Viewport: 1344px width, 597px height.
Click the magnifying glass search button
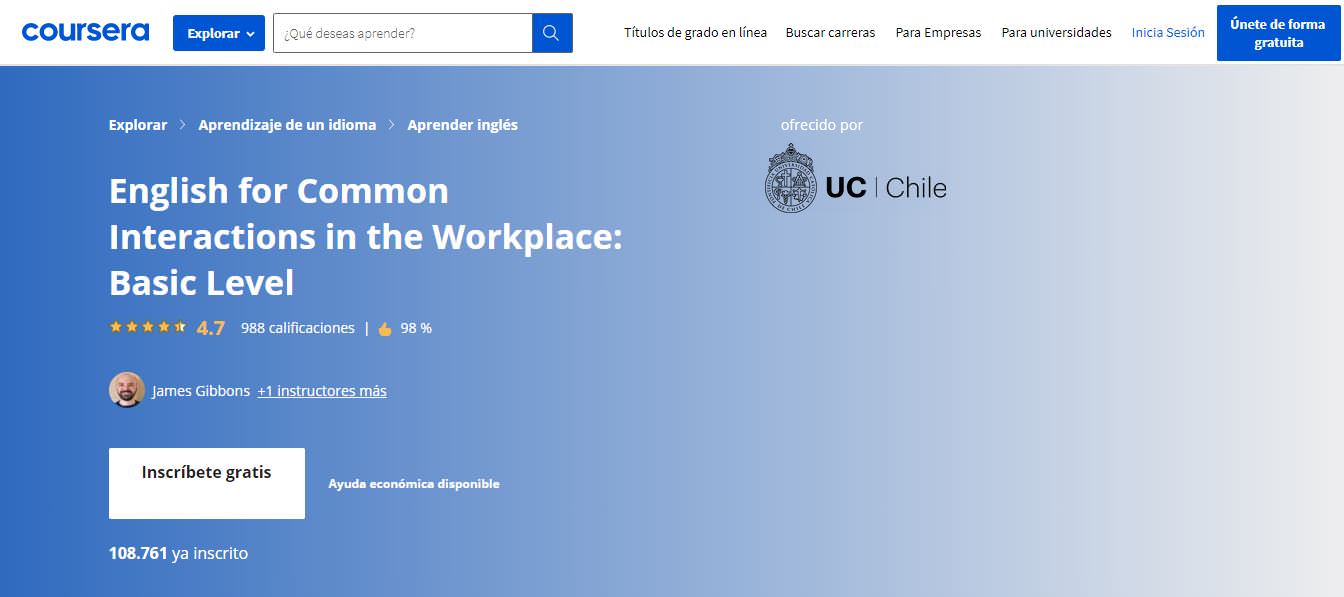click(x=552, y=33)
